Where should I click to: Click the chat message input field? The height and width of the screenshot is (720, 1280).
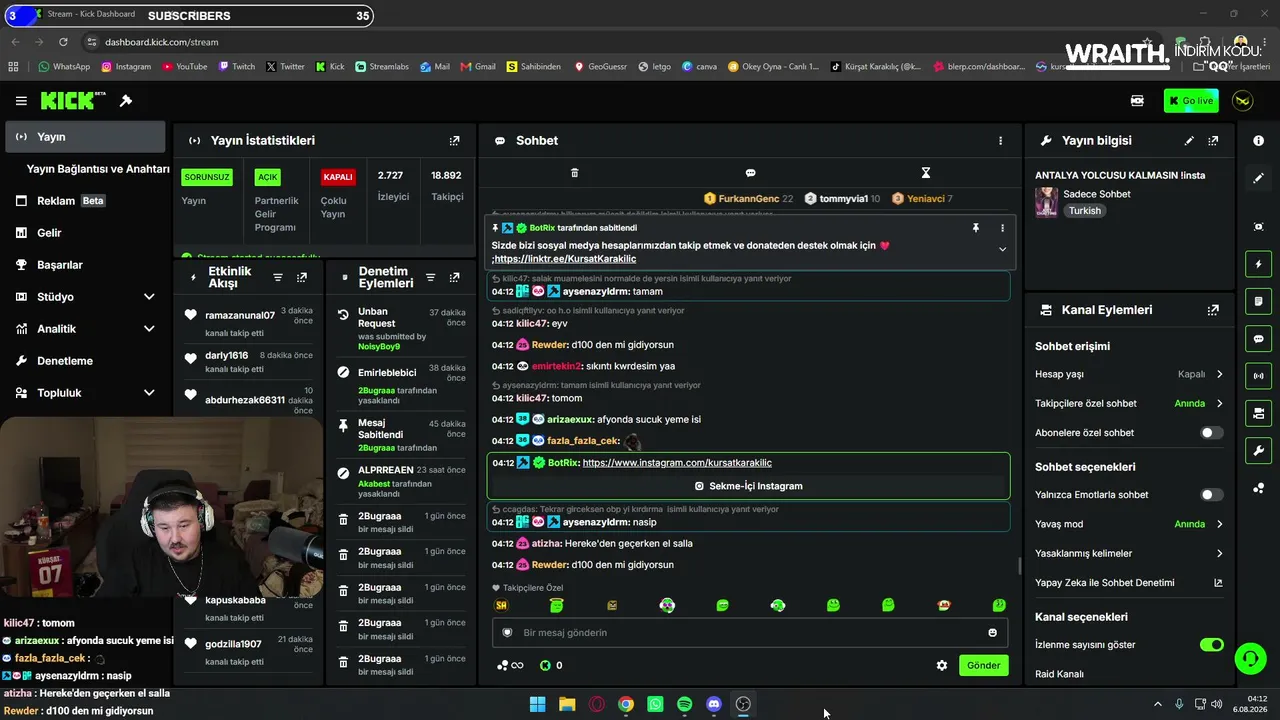click(749, 633)
